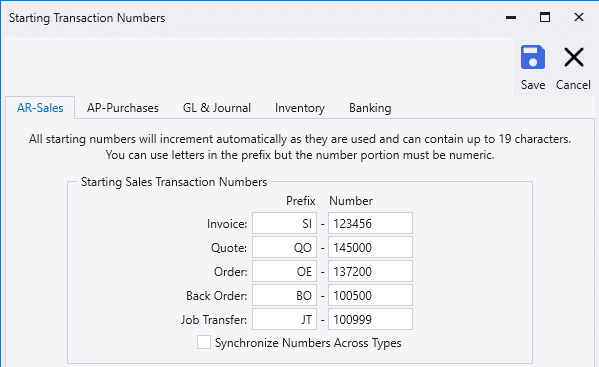Enable Synchronize Numbers Across Types checkbox
Image resolution: width=599 pixels, height=367 pixels.
204,342
